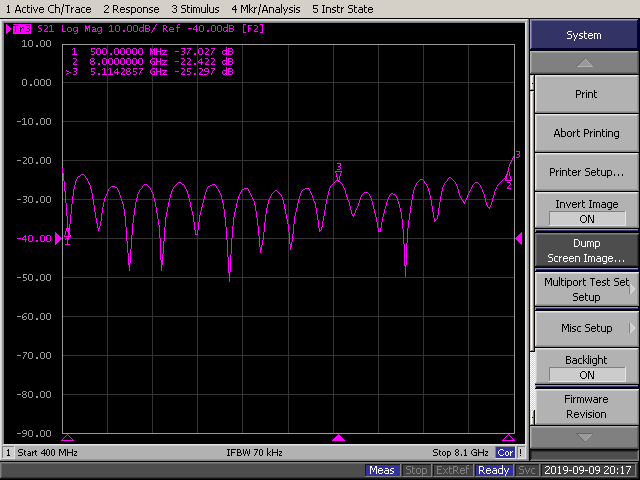Open Printer Setup softkey
Viewport: 640px width, 480px height.
tap(586, 172)
